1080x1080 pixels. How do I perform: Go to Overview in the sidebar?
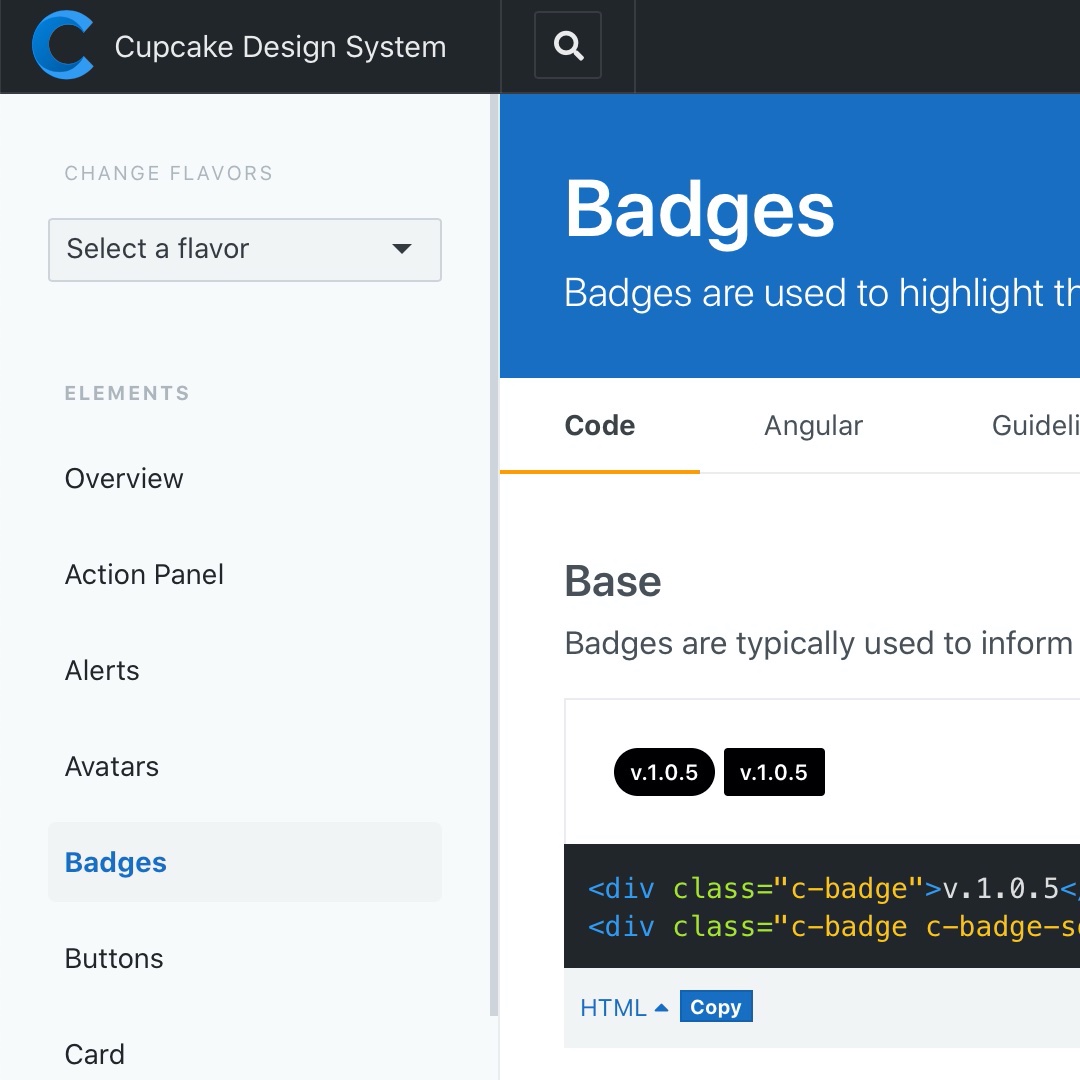coord(124,479)
